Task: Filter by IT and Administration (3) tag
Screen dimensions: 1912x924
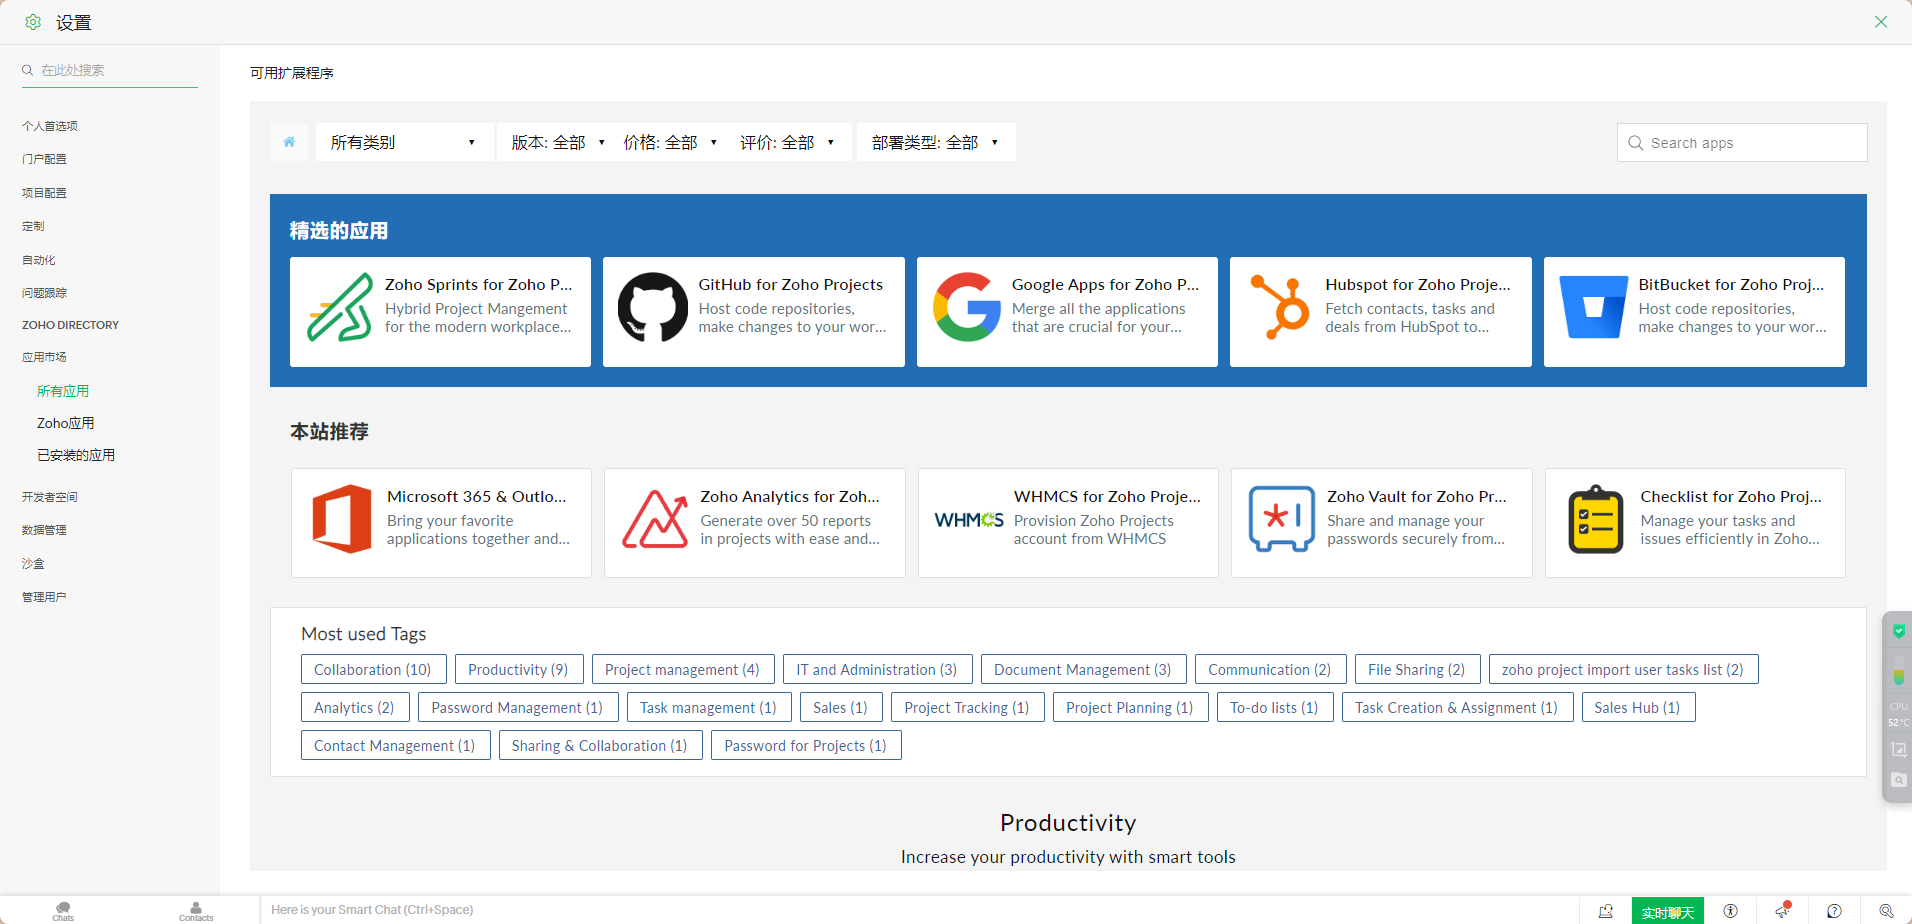Action: 877,669
